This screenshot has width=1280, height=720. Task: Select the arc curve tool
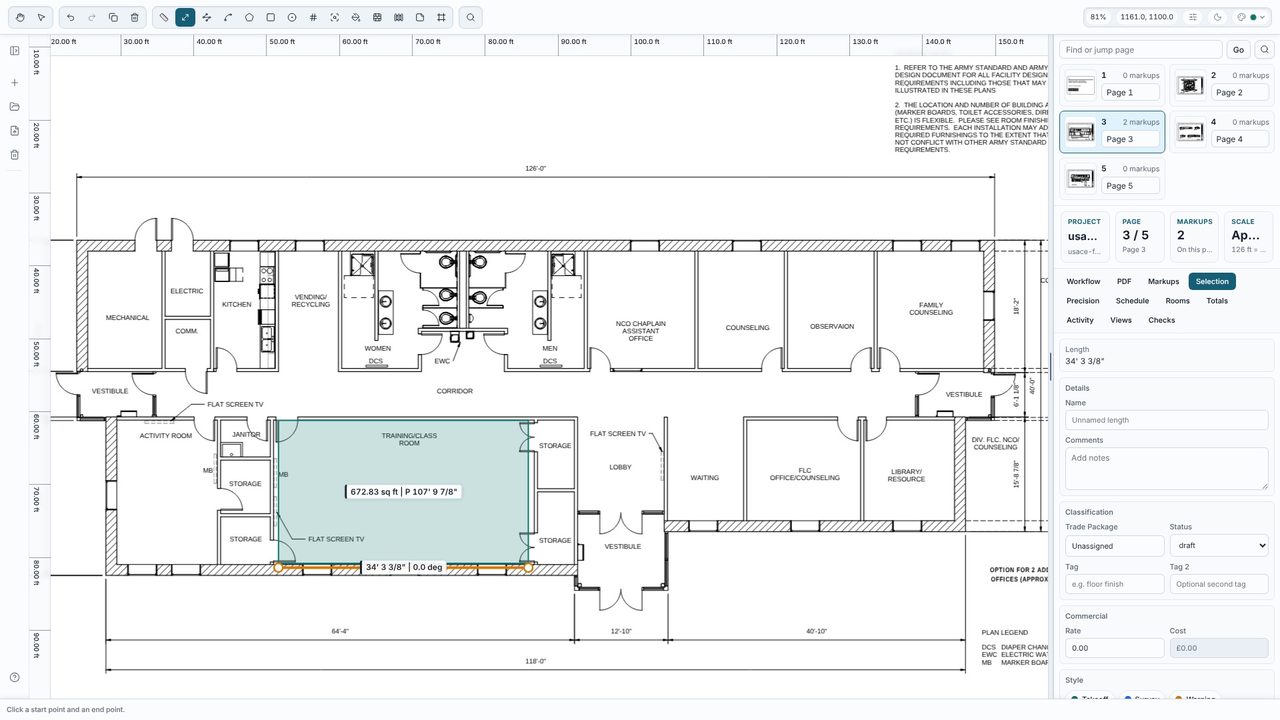(228, 17)
